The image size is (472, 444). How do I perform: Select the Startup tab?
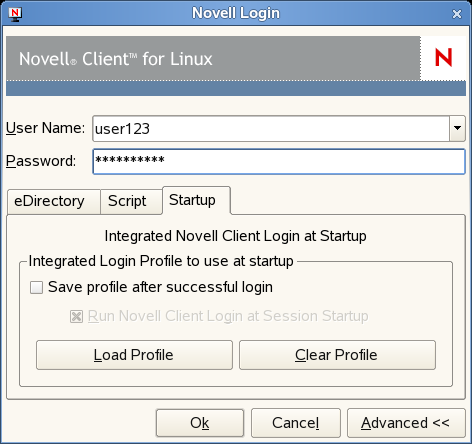pos(196,200)
